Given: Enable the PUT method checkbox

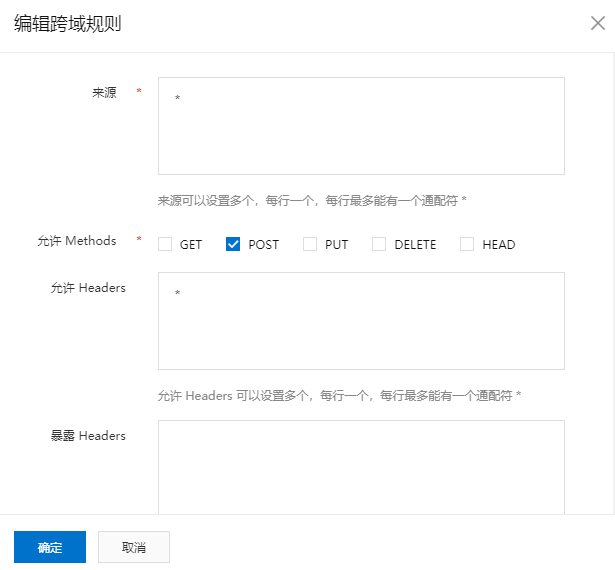Looking at the screenshot, I should tap(310, 244).
